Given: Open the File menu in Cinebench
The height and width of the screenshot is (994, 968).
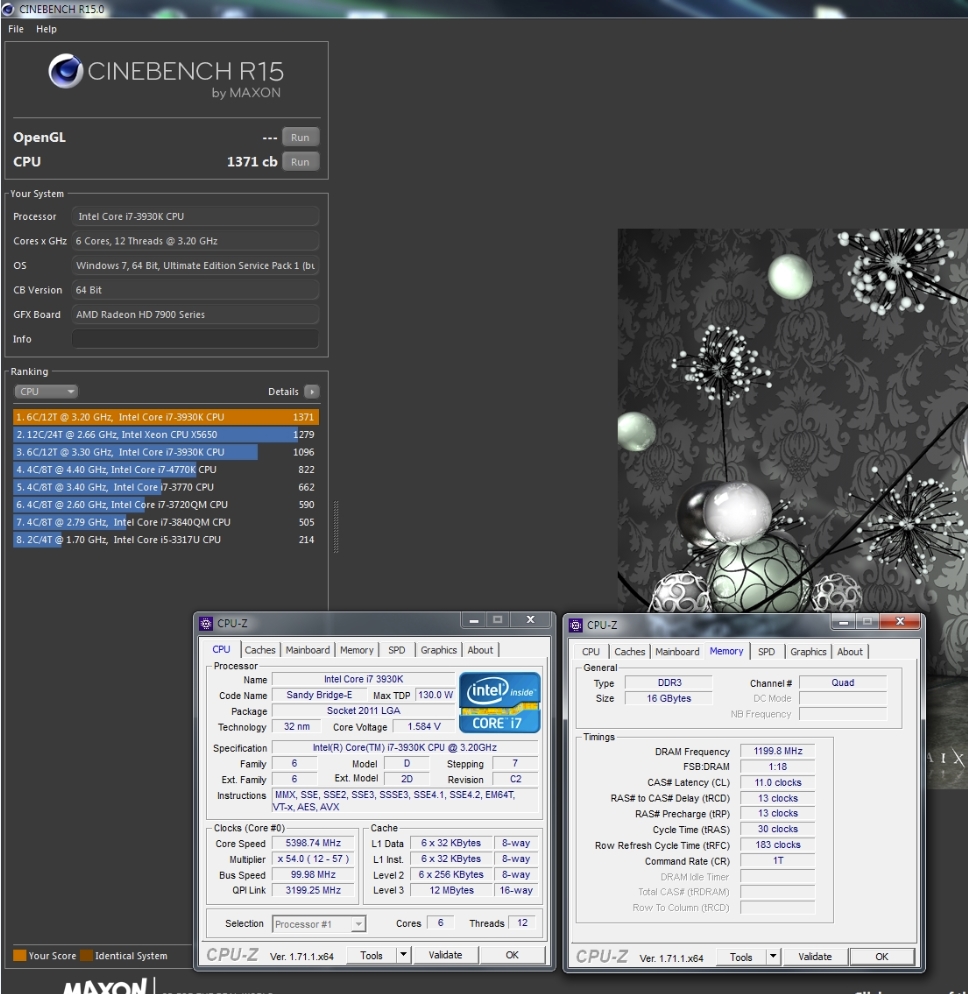Looking at the screenshot, I should [16, 29].
